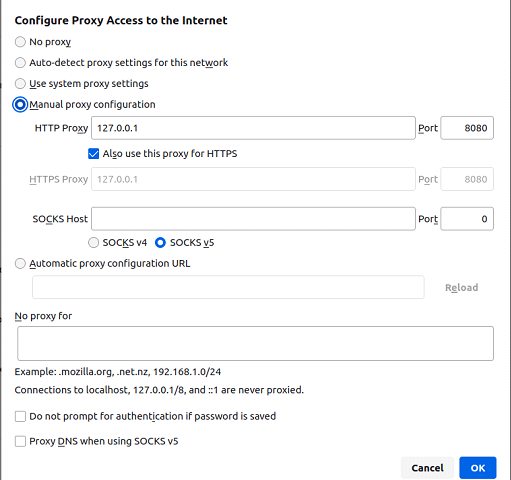Click the Reload button
Image resolution: width=511 pixels, height=480 pixels.
461,287
